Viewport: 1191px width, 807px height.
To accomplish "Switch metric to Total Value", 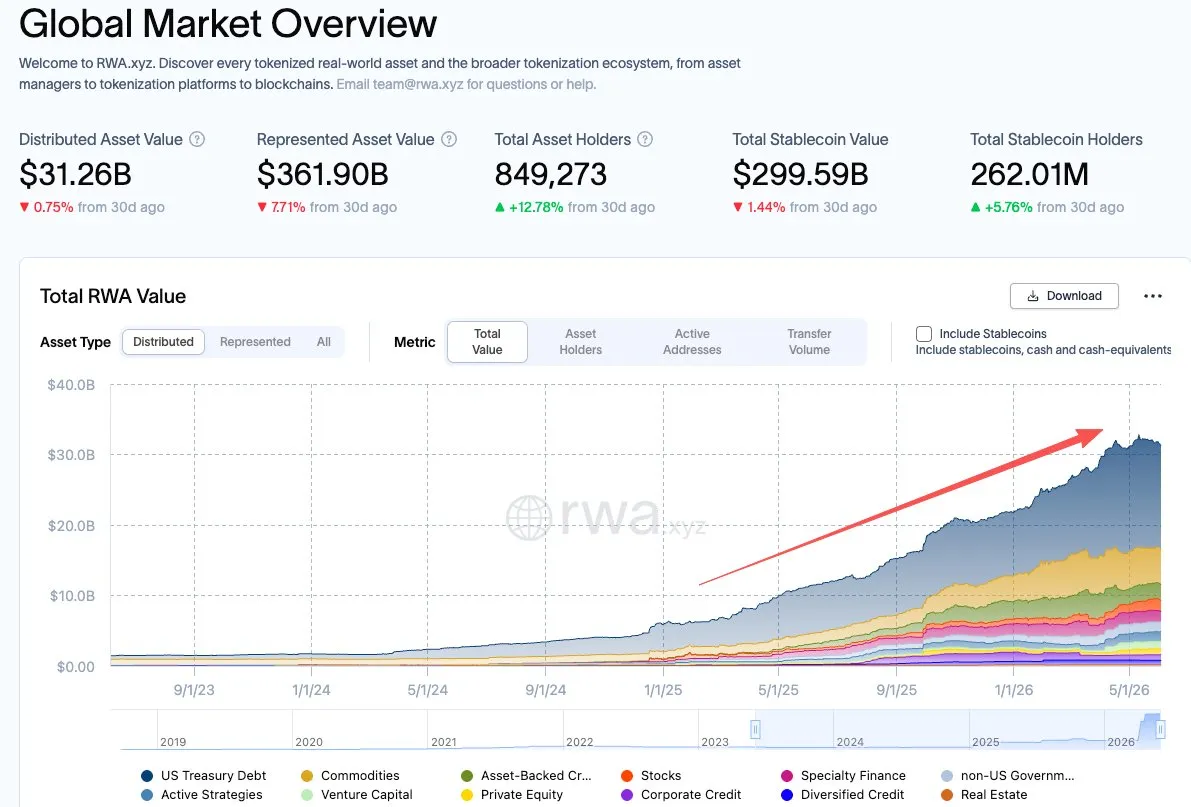I will pyautogui.click(x=487, y=342).
